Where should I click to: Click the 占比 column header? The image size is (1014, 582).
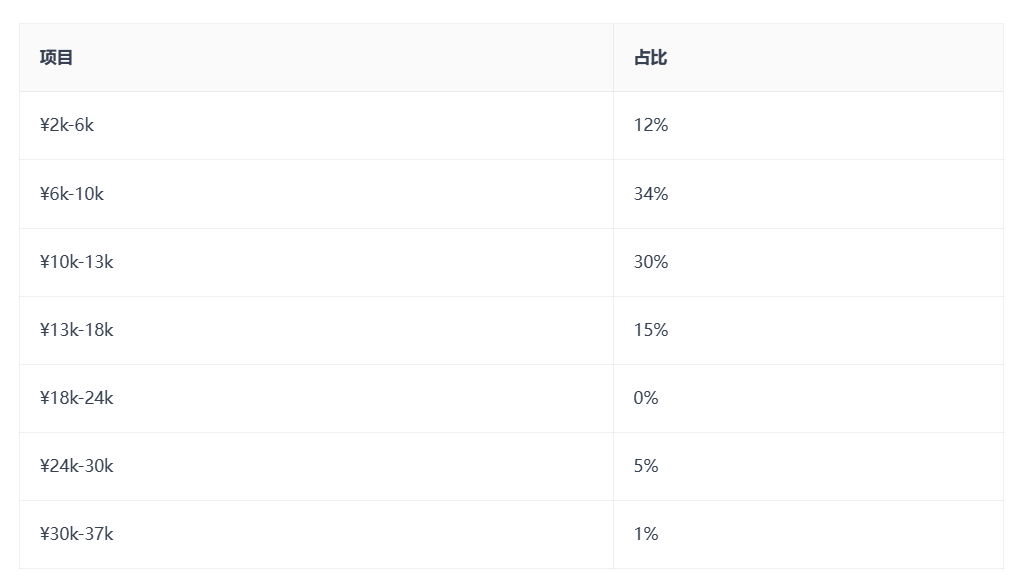pyautogui.click(x=650, y=58)
